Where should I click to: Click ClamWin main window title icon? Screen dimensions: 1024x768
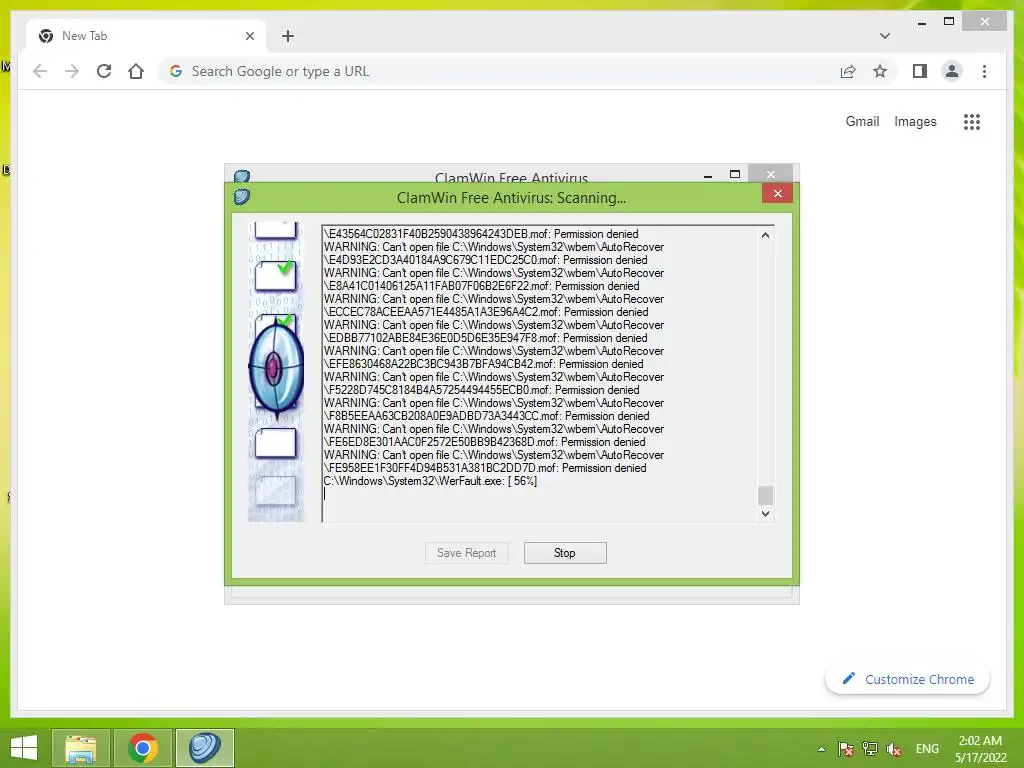click(x=242, y=176)
